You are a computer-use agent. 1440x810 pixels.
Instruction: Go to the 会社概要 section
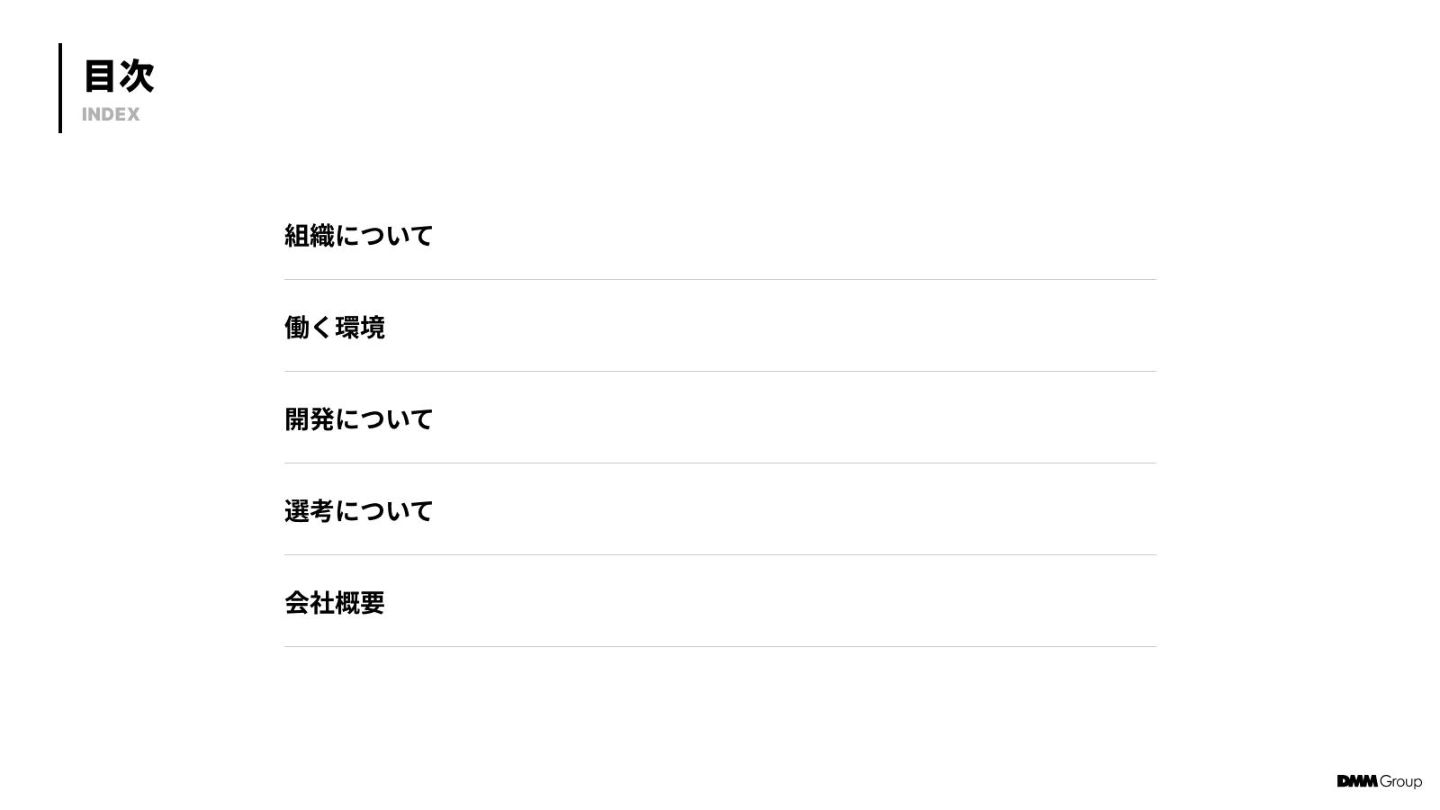tap(334, 603)
